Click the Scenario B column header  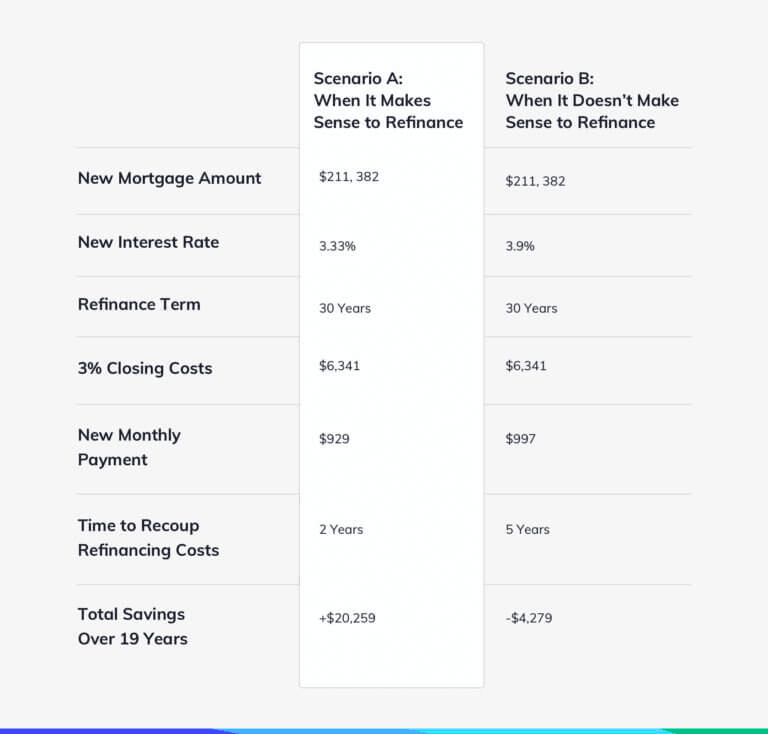click(x=591, y=100)
